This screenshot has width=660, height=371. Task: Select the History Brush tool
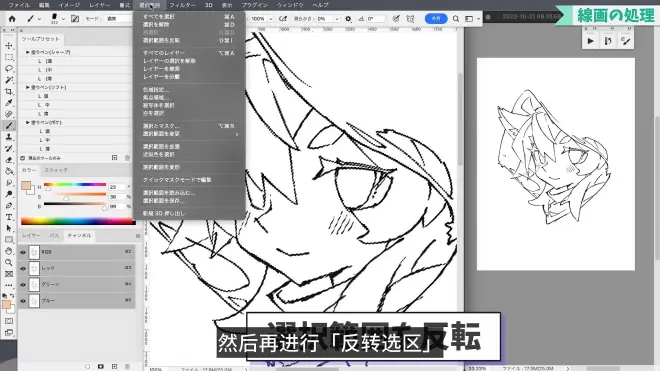9,148
